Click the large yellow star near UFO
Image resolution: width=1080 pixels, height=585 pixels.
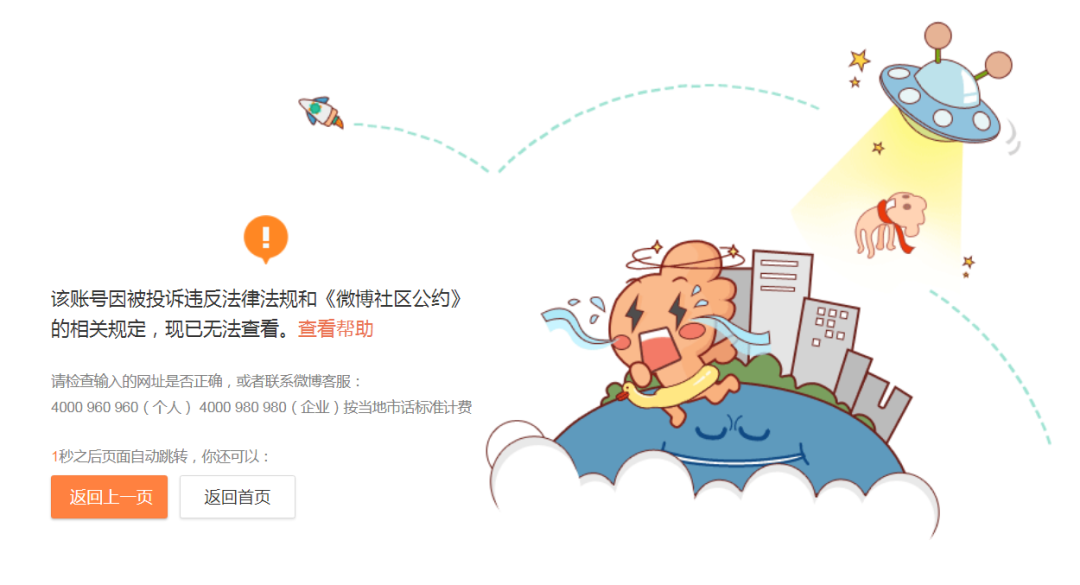pyautogui.click(x=859, y=60)
